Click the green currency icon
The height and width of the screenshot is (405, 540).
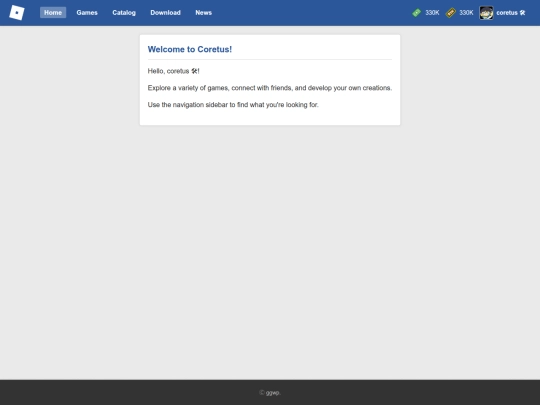[416, 13]
